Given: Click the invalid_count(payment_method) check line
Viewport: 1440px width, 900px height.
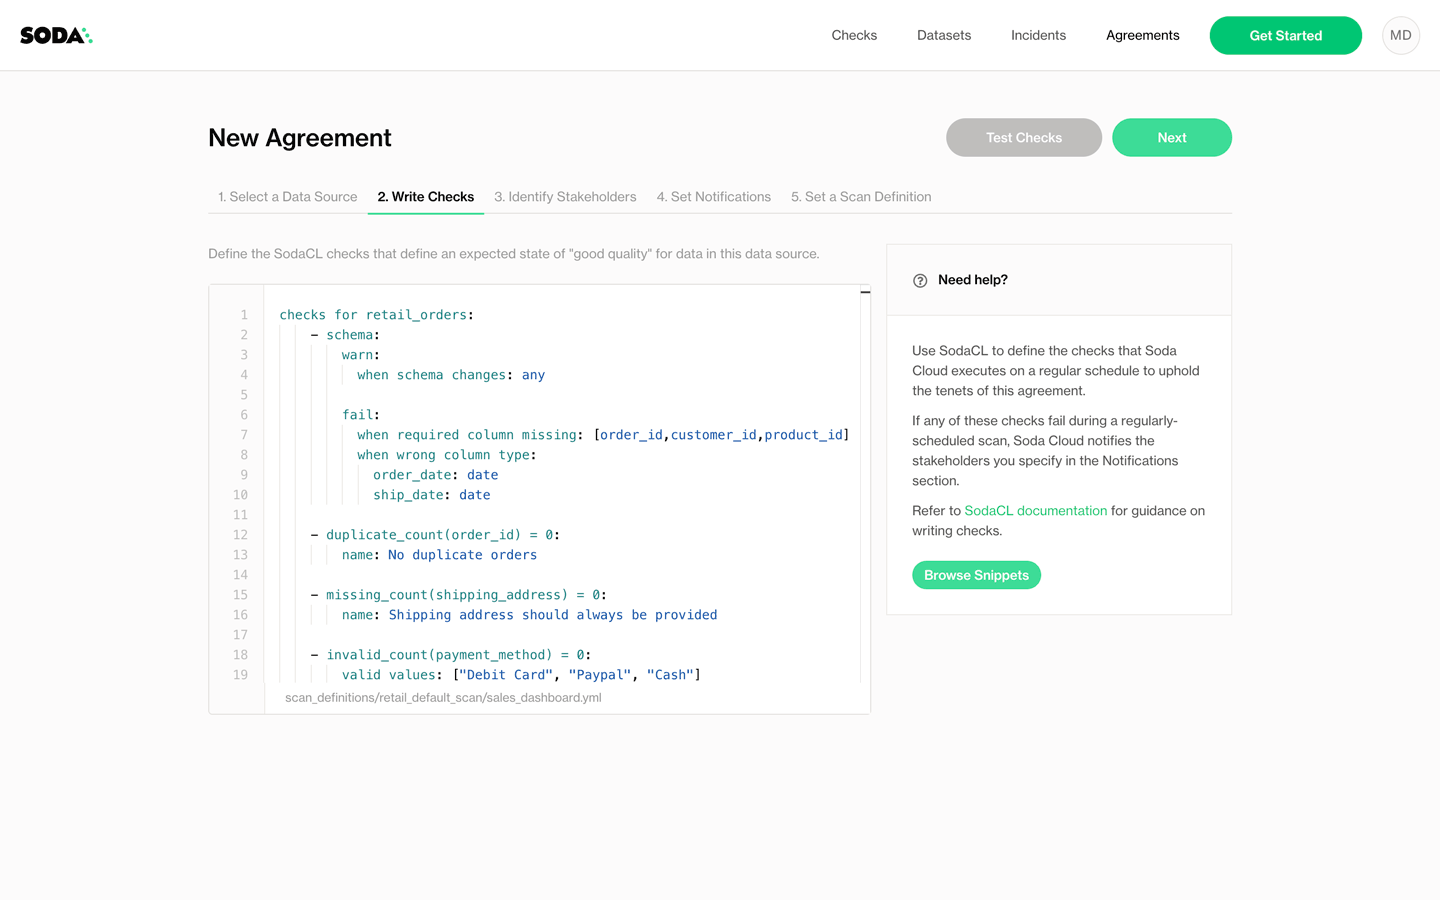Looking at the screenshot, I should click(x=451, y=655).
